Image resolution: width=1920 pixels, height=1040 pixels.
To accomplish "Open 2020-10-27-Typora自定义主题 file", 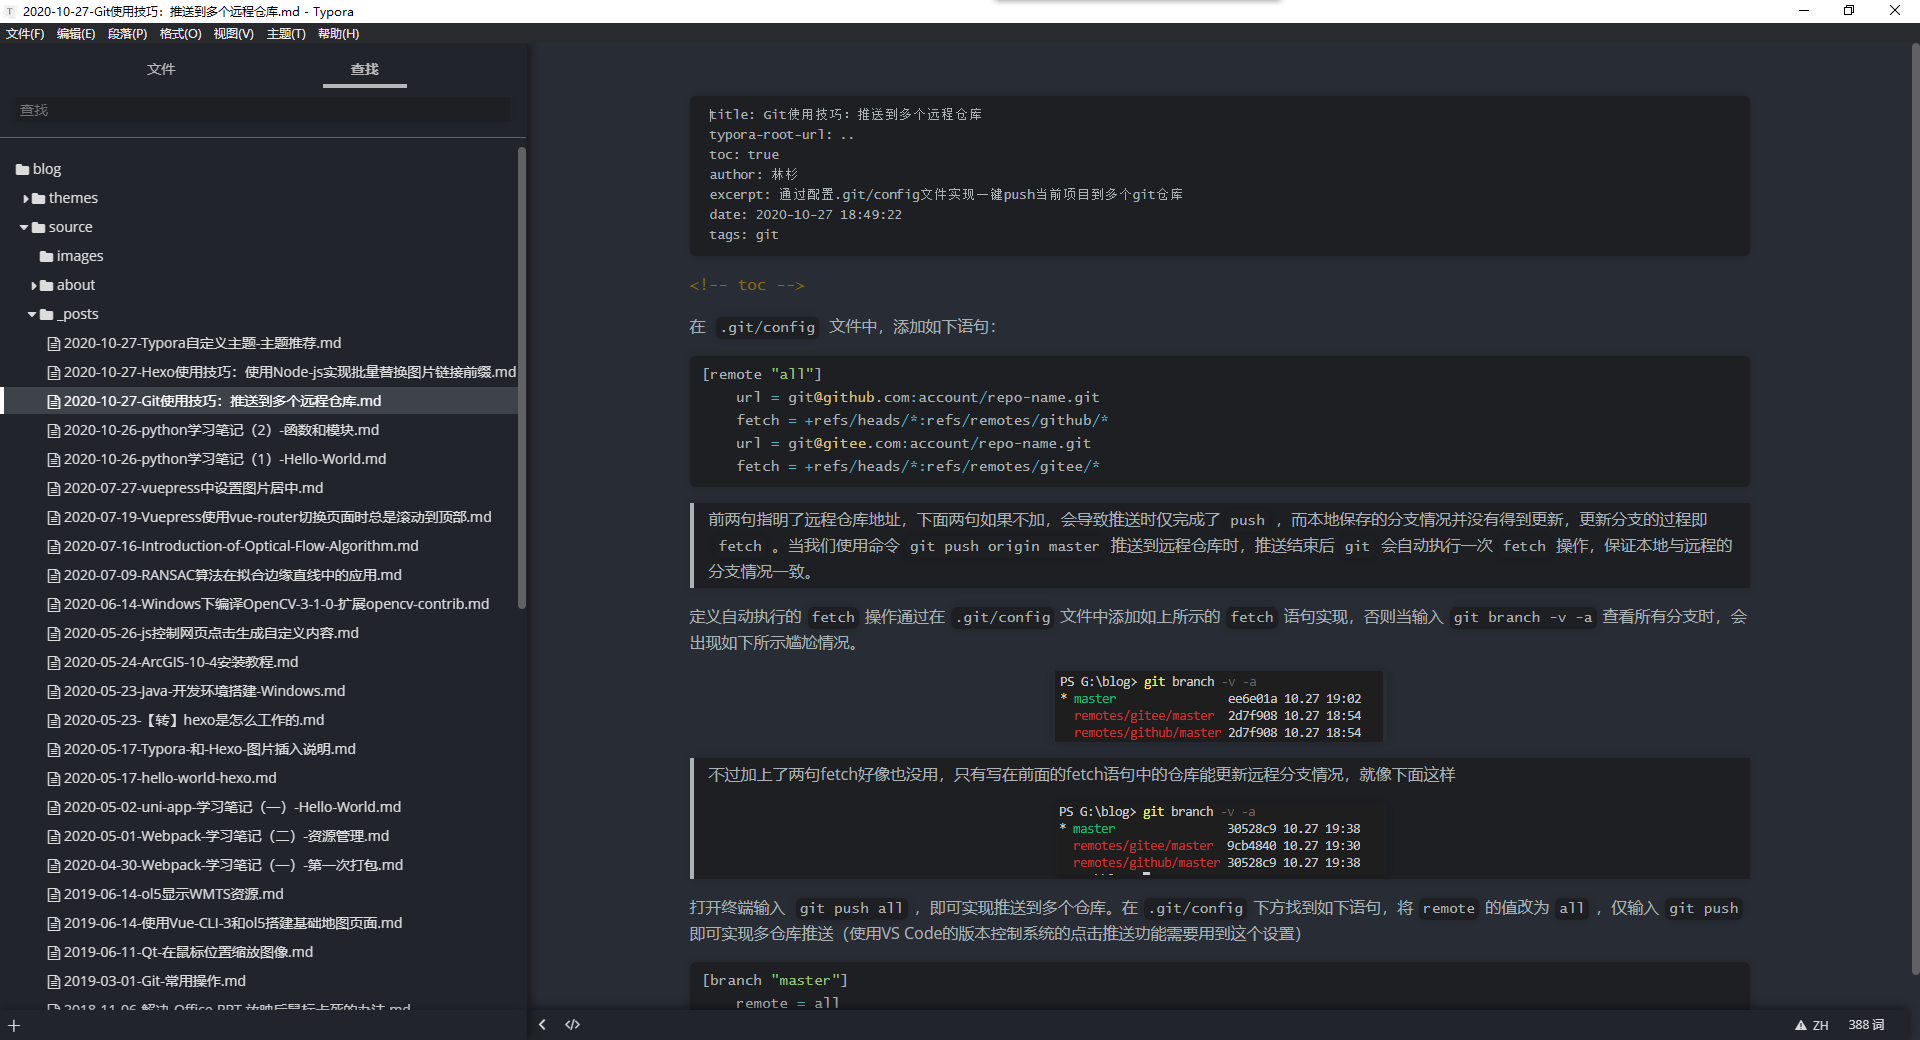I will 202,343.
